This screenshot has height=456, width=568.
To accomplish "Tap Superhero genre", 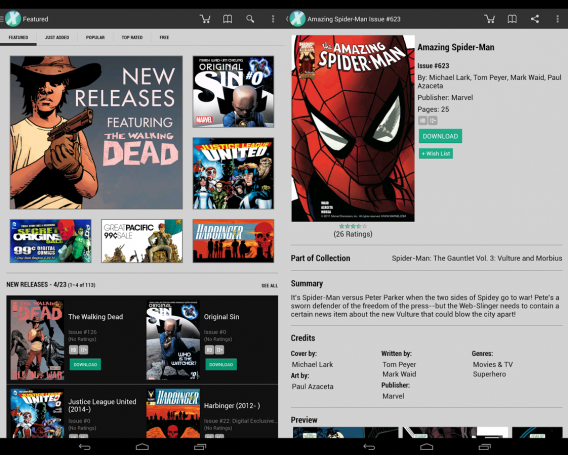I will pos(489,374).
